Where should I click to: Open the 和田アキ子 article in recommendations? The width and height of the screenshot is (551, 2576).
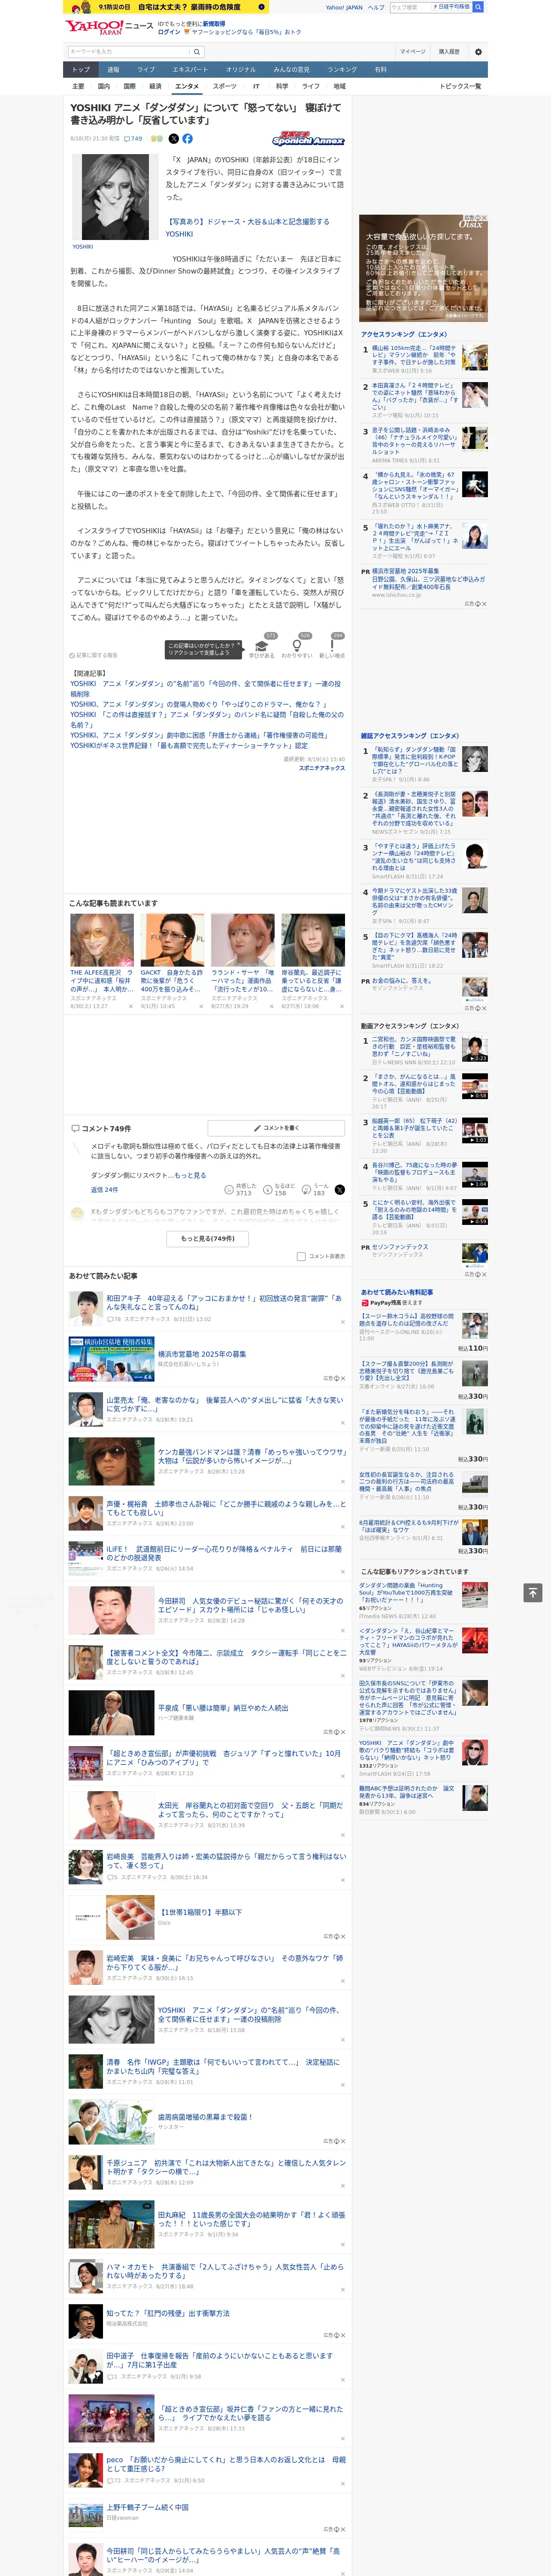point(224,1302)
